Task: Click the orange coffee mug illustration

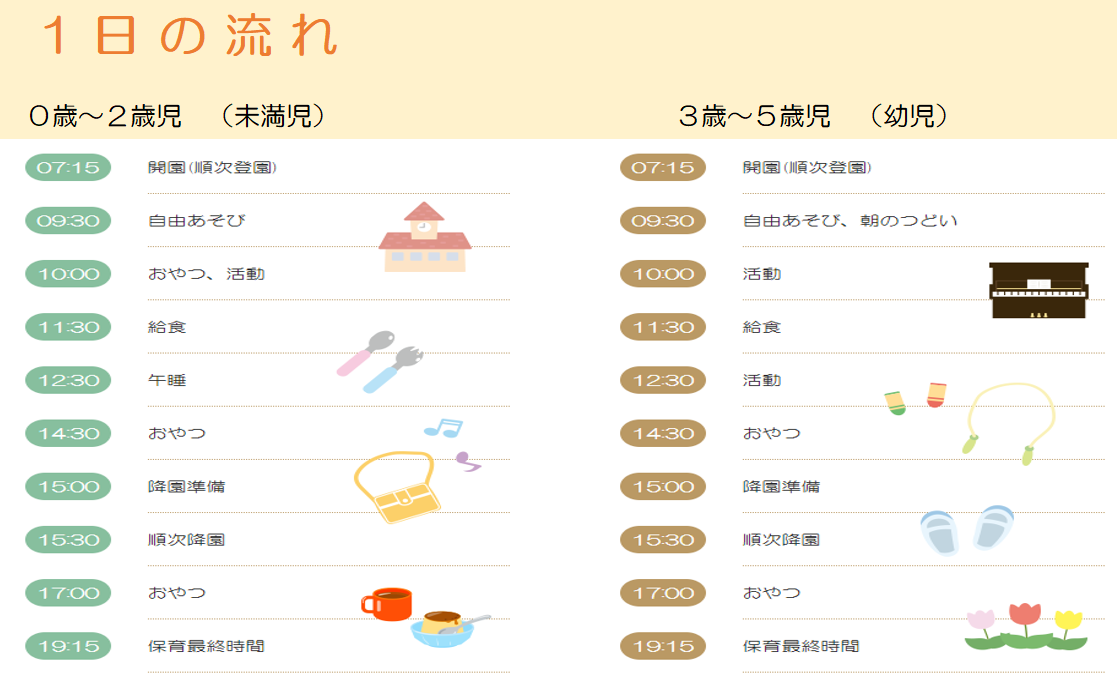Action: pyautogui.click(x=387, y=604)
